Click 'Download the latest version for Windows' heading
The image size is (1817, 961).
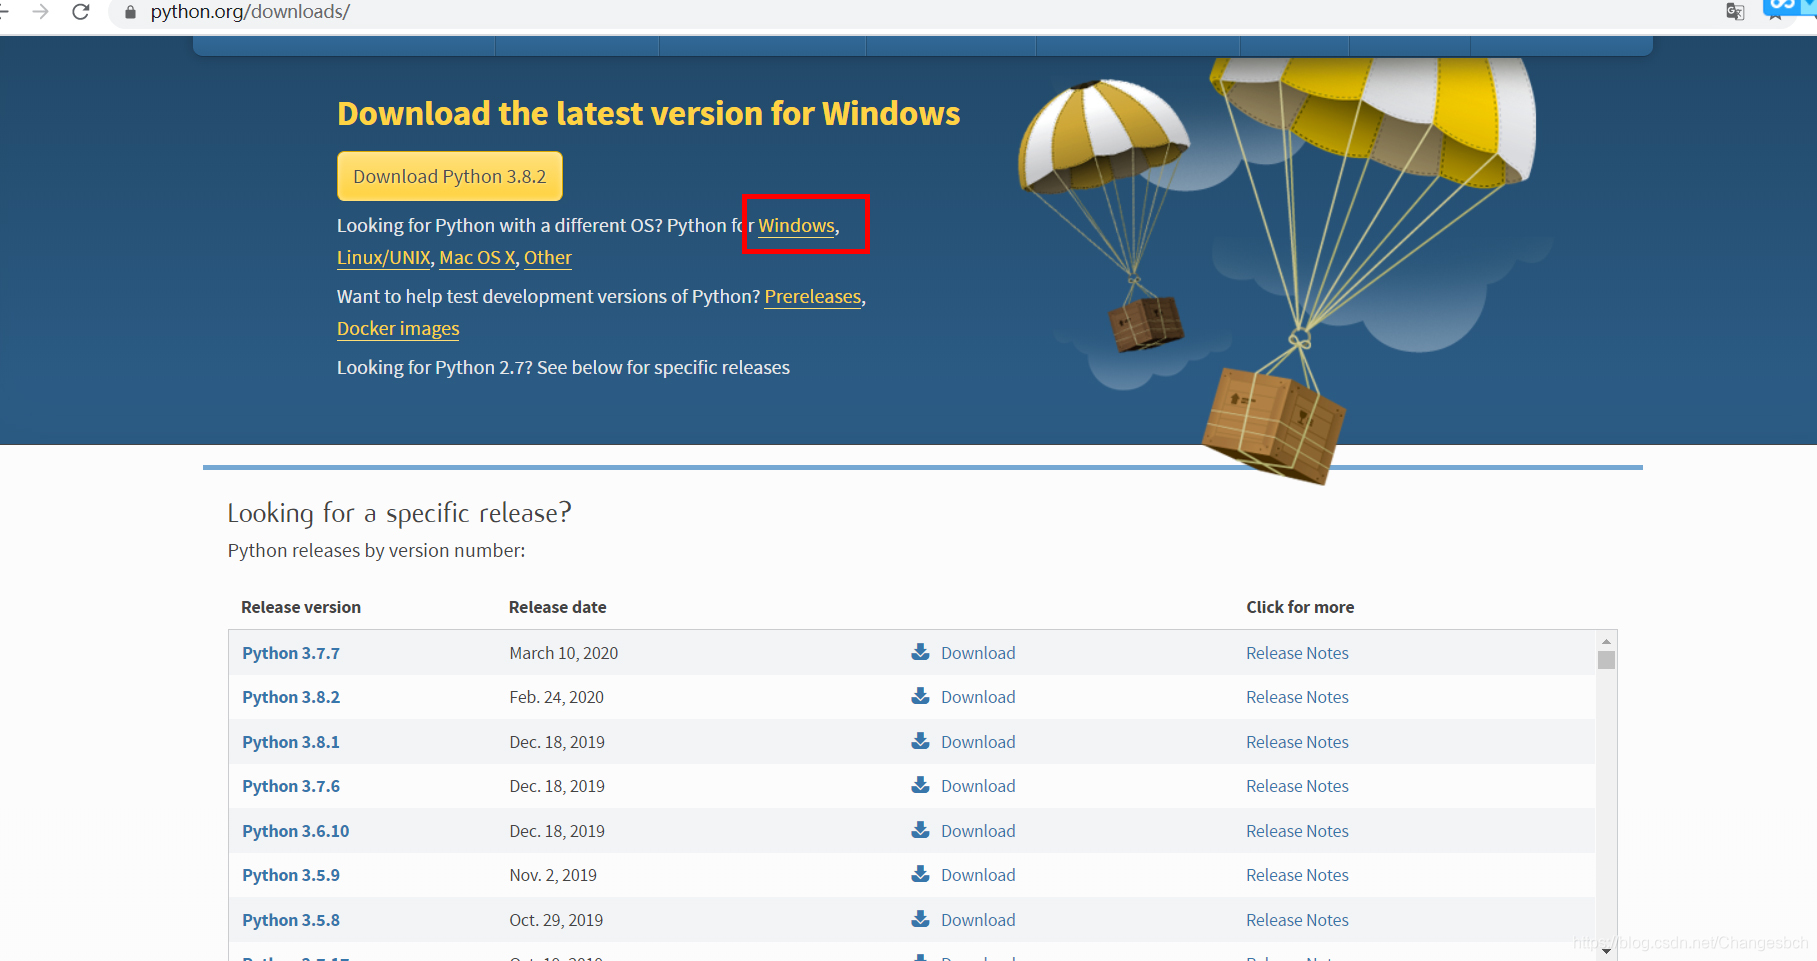(648, 113)
